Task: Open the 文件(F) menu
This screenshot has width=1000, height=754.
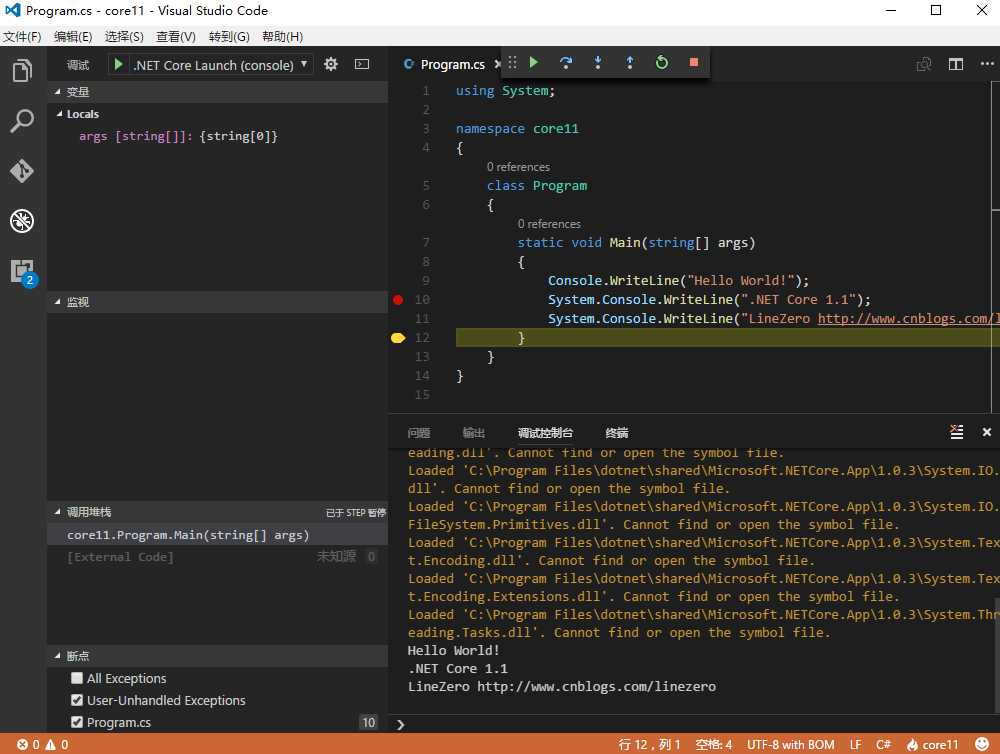Action: click(x=22, y=36)
